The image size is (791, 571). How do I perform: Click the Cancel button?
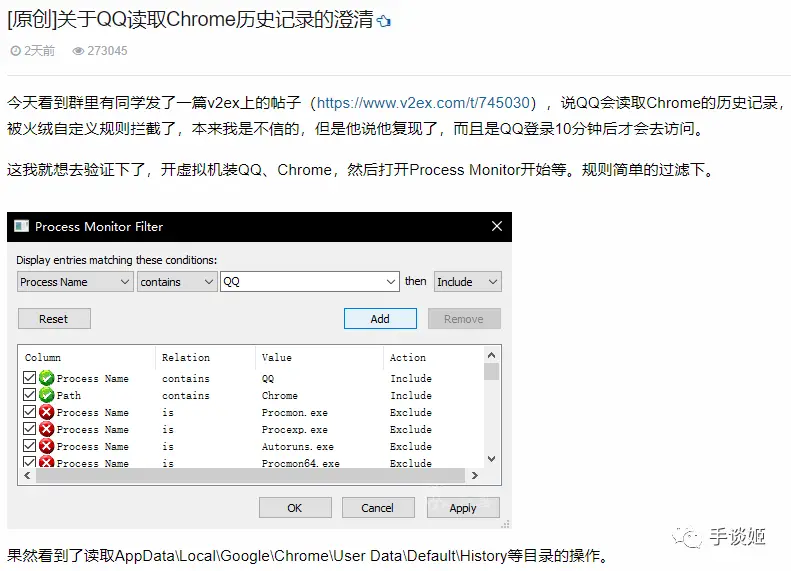click(378, 507)
